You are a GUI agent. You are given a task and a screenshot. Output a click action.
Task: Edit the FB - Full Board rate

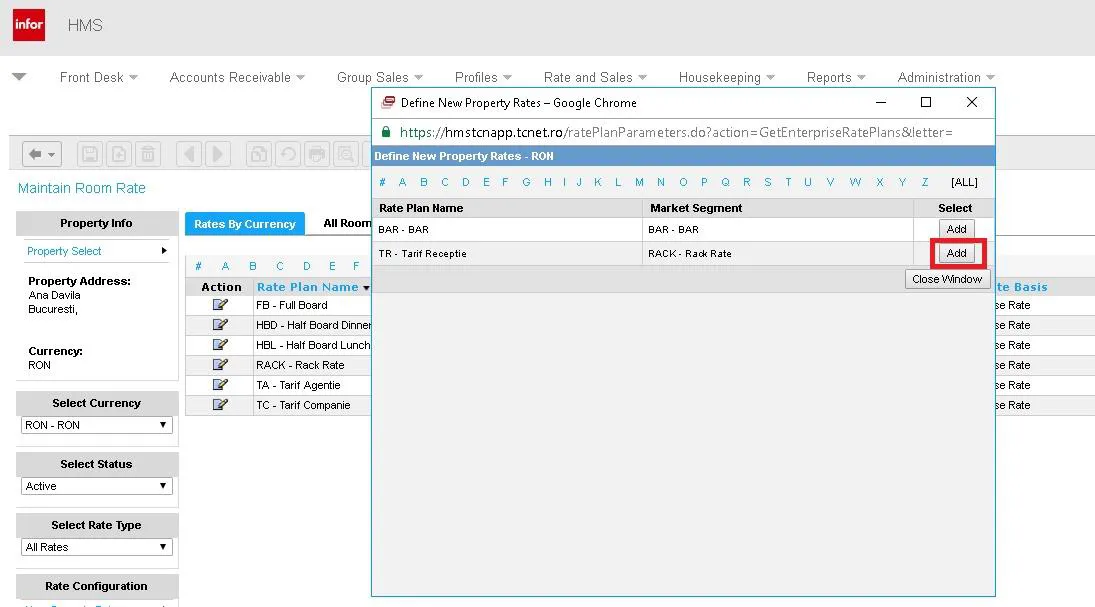[220, 305]
